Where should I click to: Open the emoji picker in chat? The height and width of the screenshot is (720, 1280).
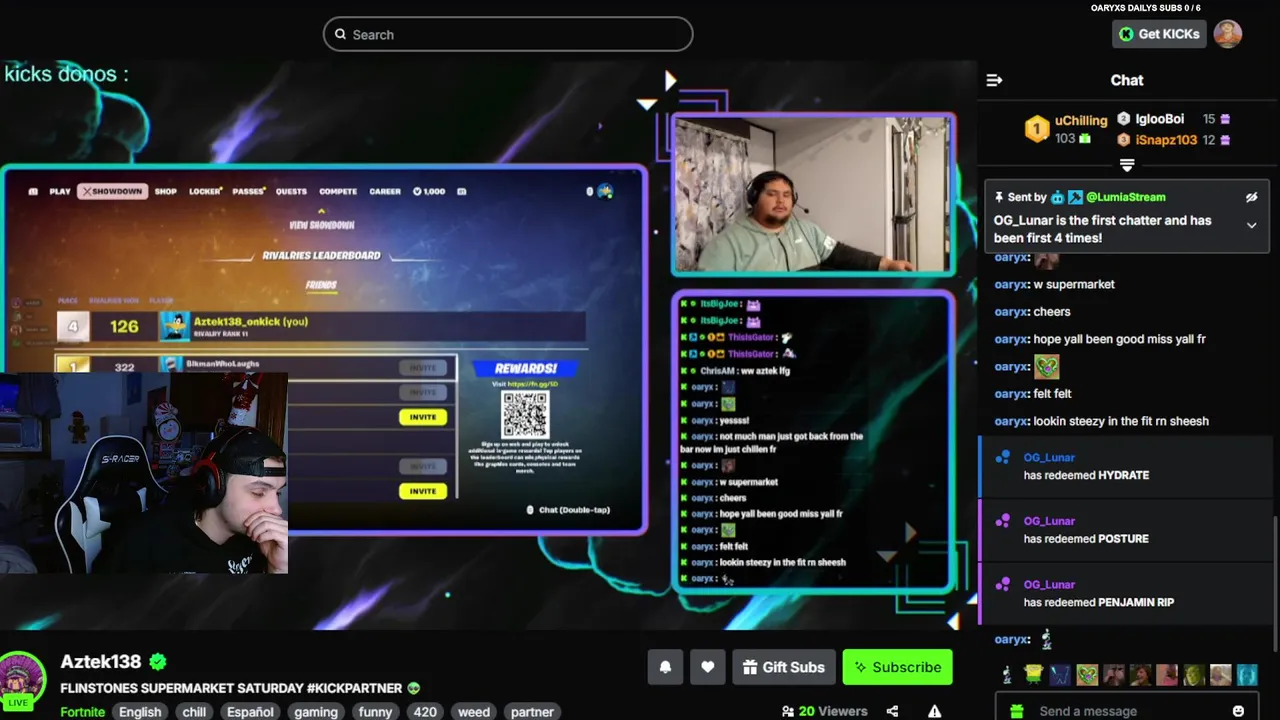coord(1238,711)
